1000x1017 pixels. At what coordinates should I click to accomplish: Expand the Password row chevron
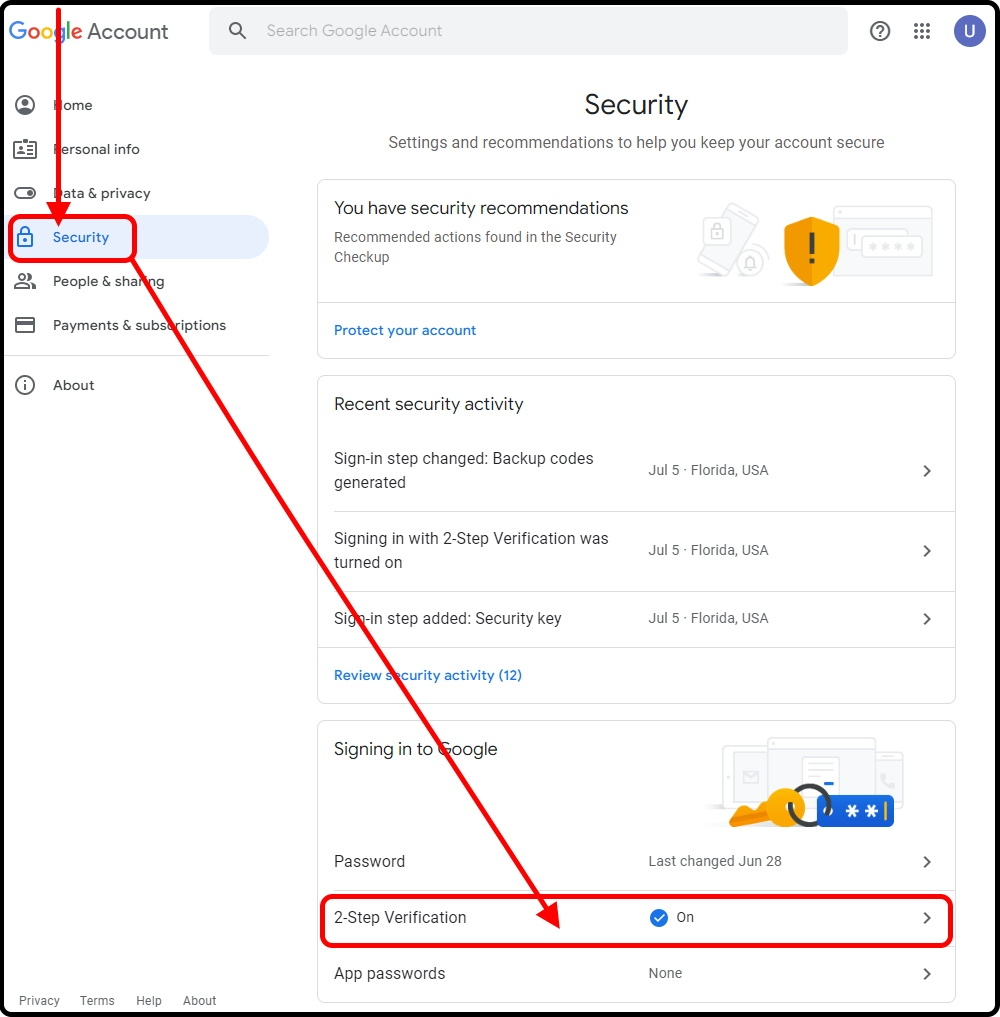coord(927,861)
